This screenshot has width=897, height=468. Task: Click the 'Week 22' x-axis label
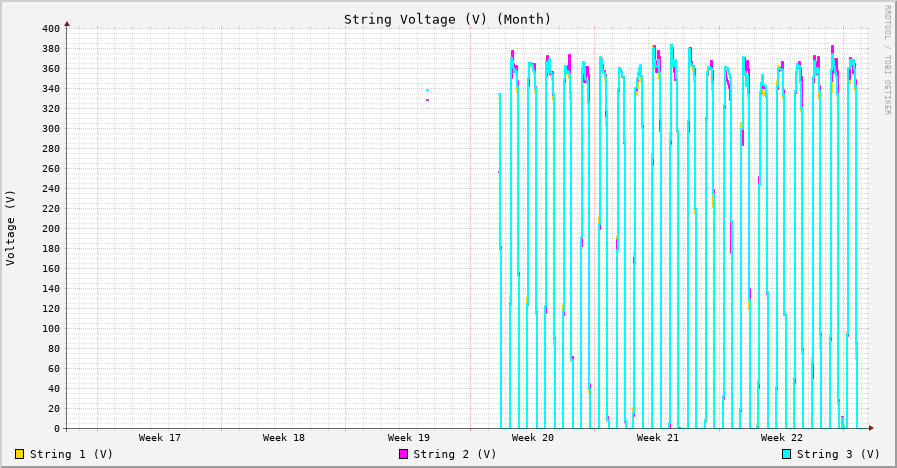pyautogui.click(x=781, y=438)
